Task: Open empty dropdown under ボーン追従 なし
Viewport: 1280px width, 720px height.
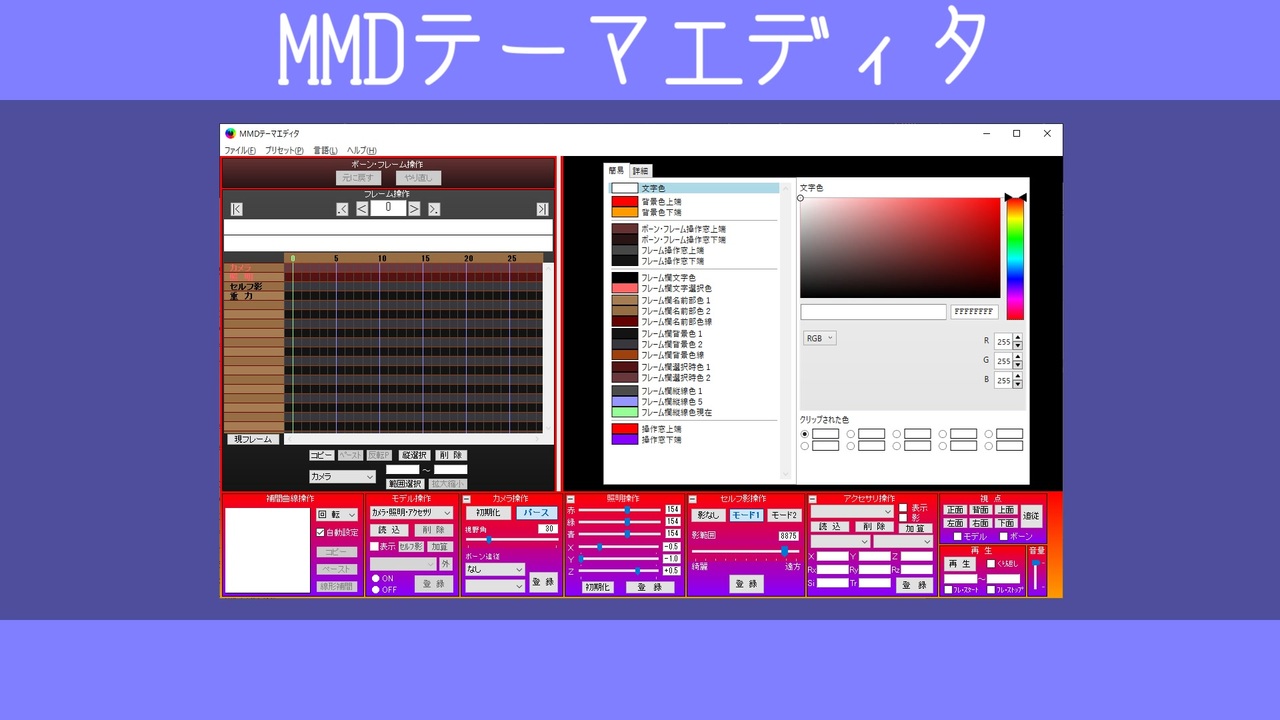Action: coord(495,587)
